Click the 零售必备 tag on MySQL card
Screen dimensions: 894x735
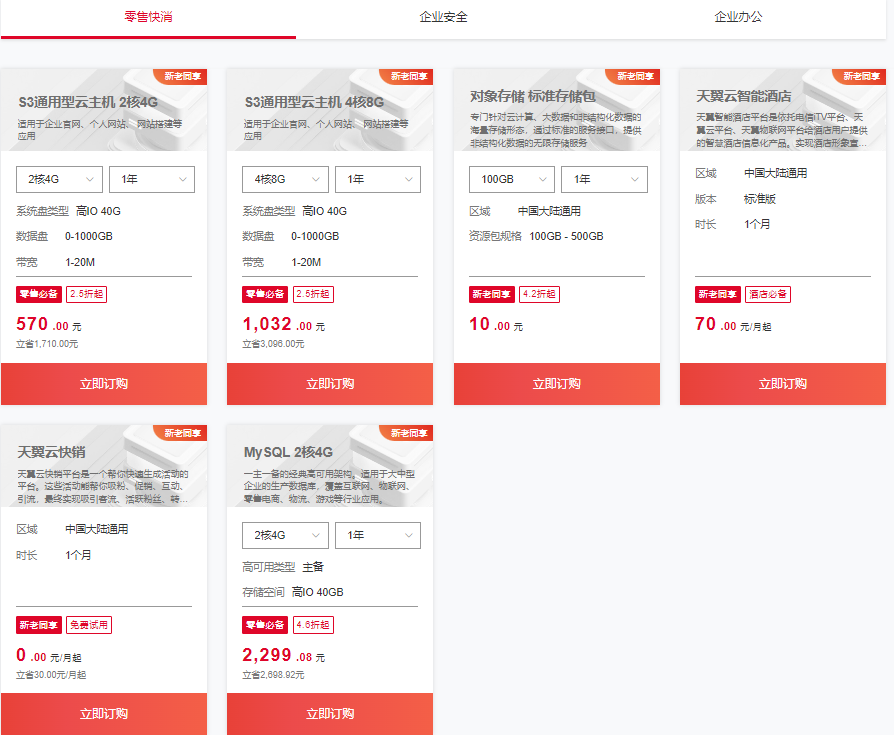pyautogui.click(x=265, y=625)
